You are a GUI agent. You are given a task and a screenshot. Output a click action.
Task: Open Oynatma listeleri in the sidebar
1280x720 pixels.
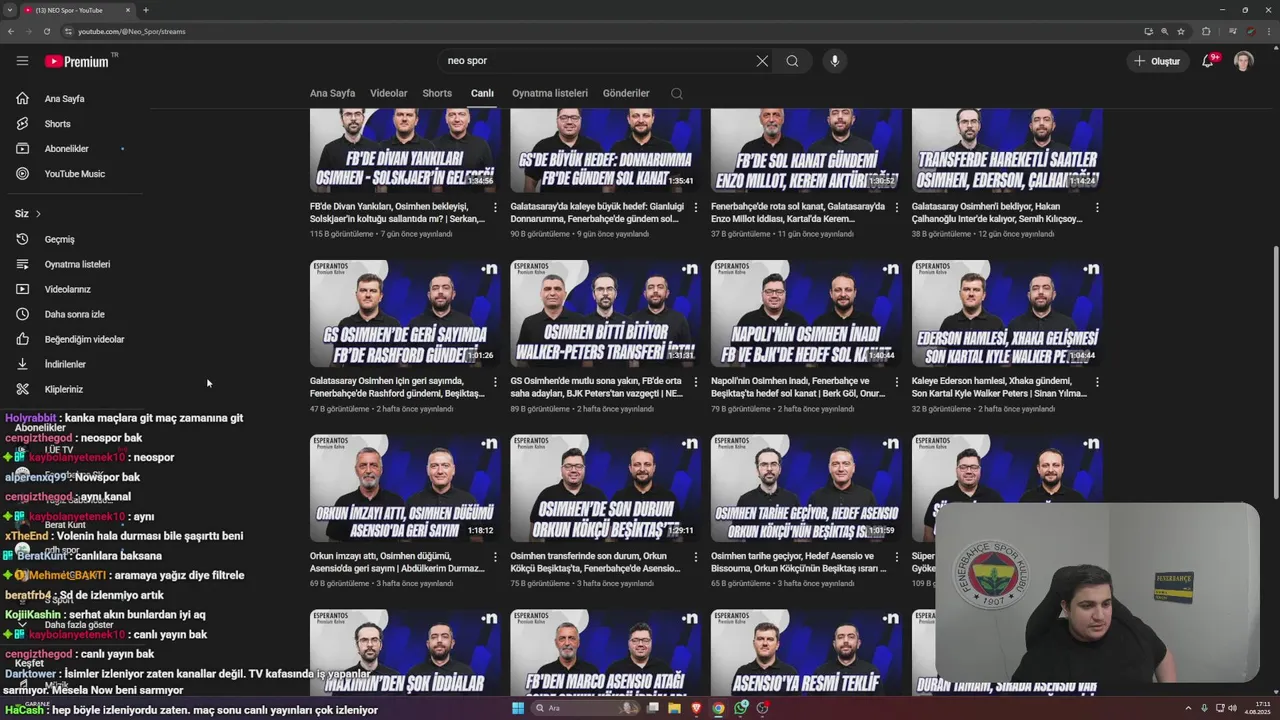tap(77, 264)
